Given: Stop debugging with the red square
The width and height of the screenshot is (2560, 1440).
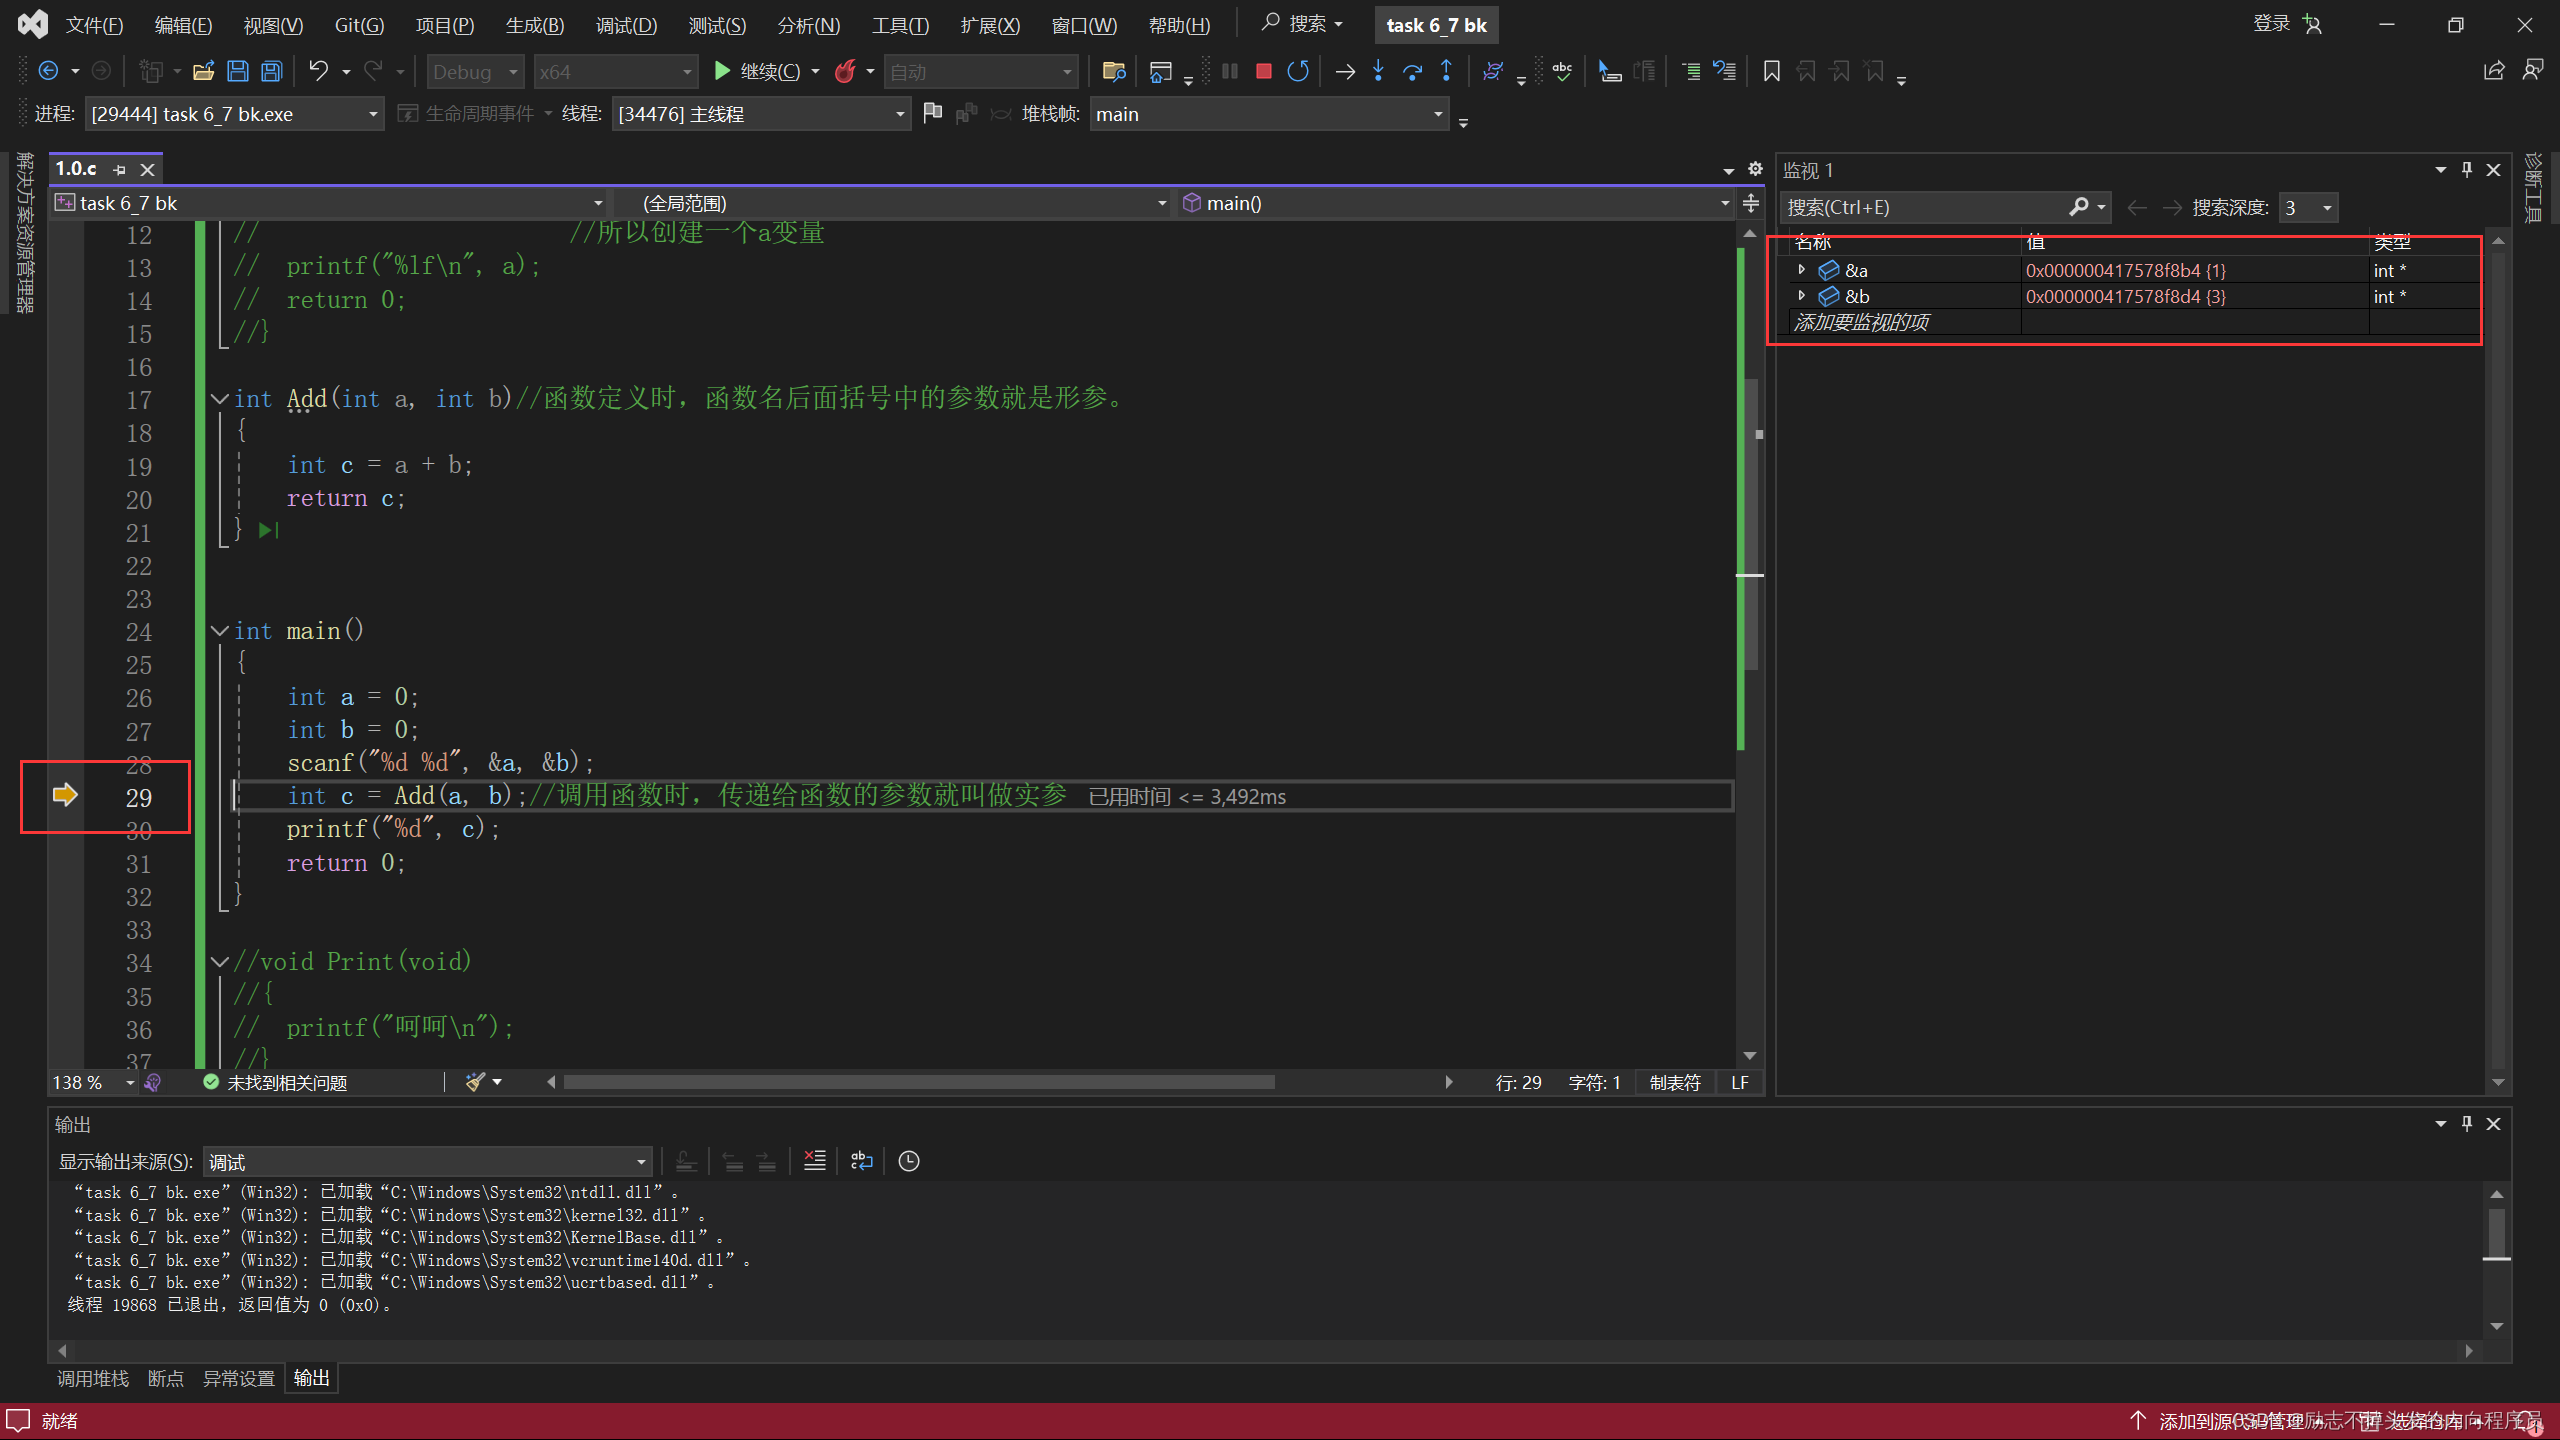Looking at the screenshot, I should coord(1263,71).
